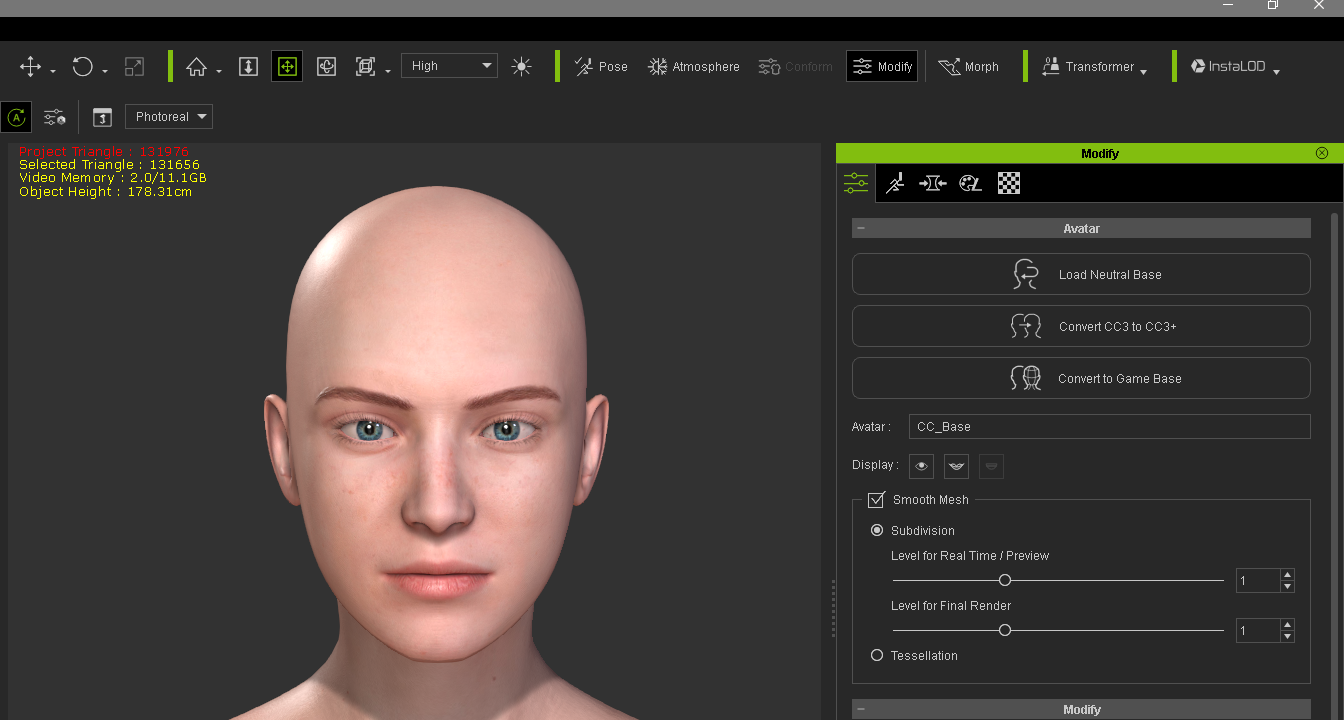
Task: Click Convert CC3 to CC3+ button
Action: pyautogui.click(x=1081, y=326)
